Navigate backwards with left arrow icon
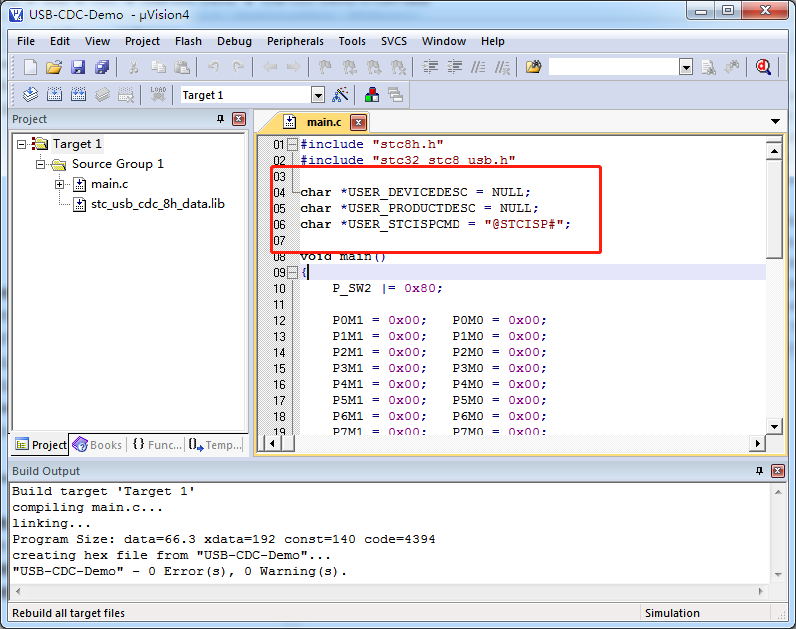796x629 pixels. tap(270, 67)
